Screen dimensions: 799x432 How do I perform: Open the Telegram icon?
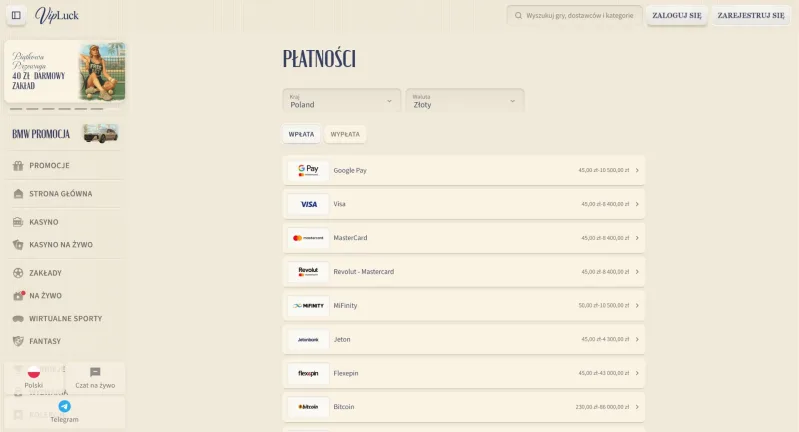(64, 406)
